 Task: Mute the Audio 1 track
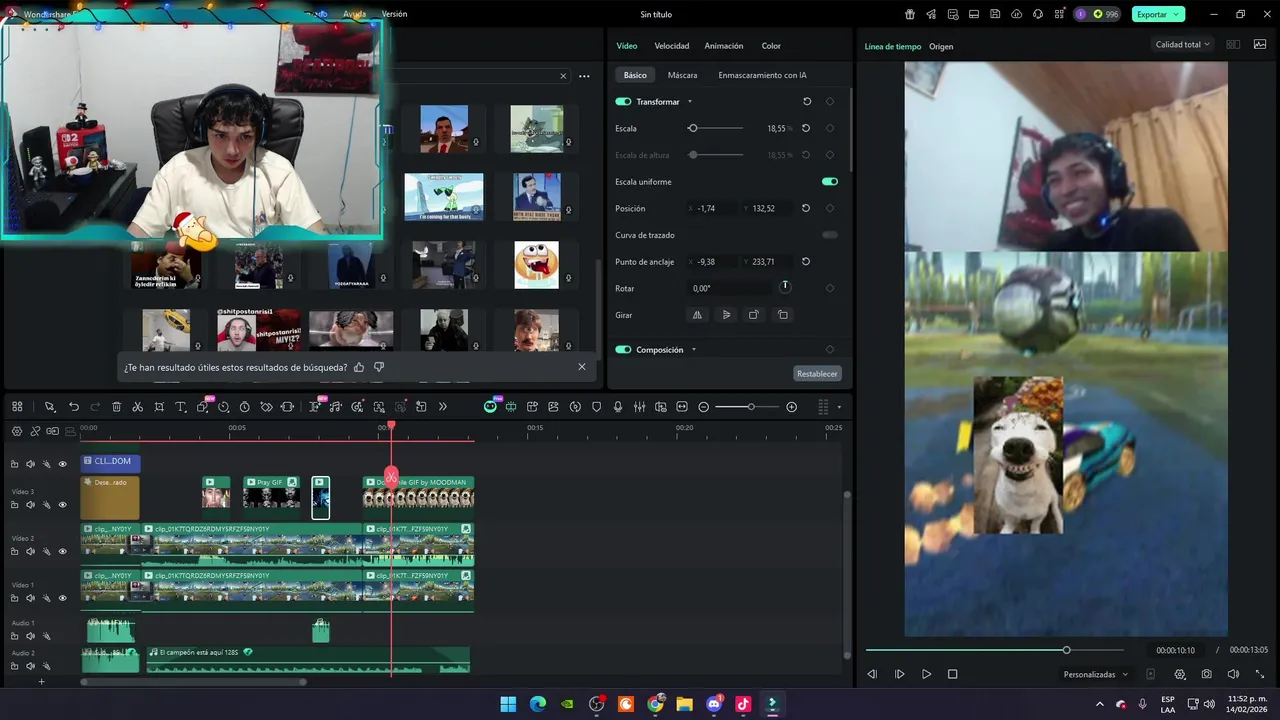tap(30, 637)
